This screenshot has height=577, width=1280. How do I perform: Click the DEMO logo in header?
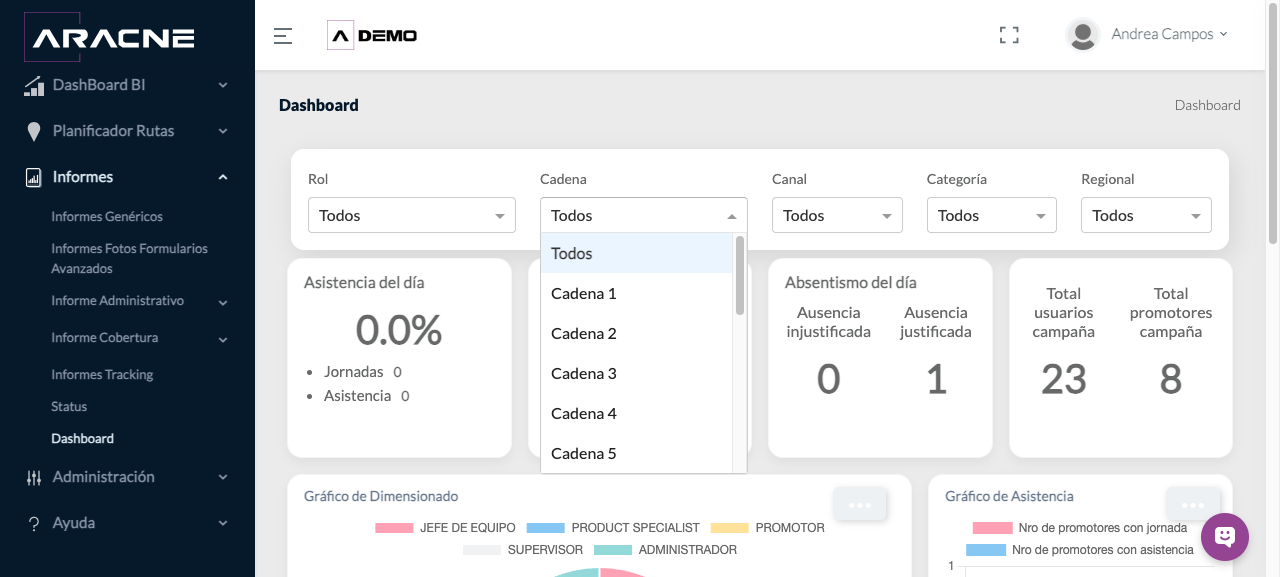[x=372, y=36]
